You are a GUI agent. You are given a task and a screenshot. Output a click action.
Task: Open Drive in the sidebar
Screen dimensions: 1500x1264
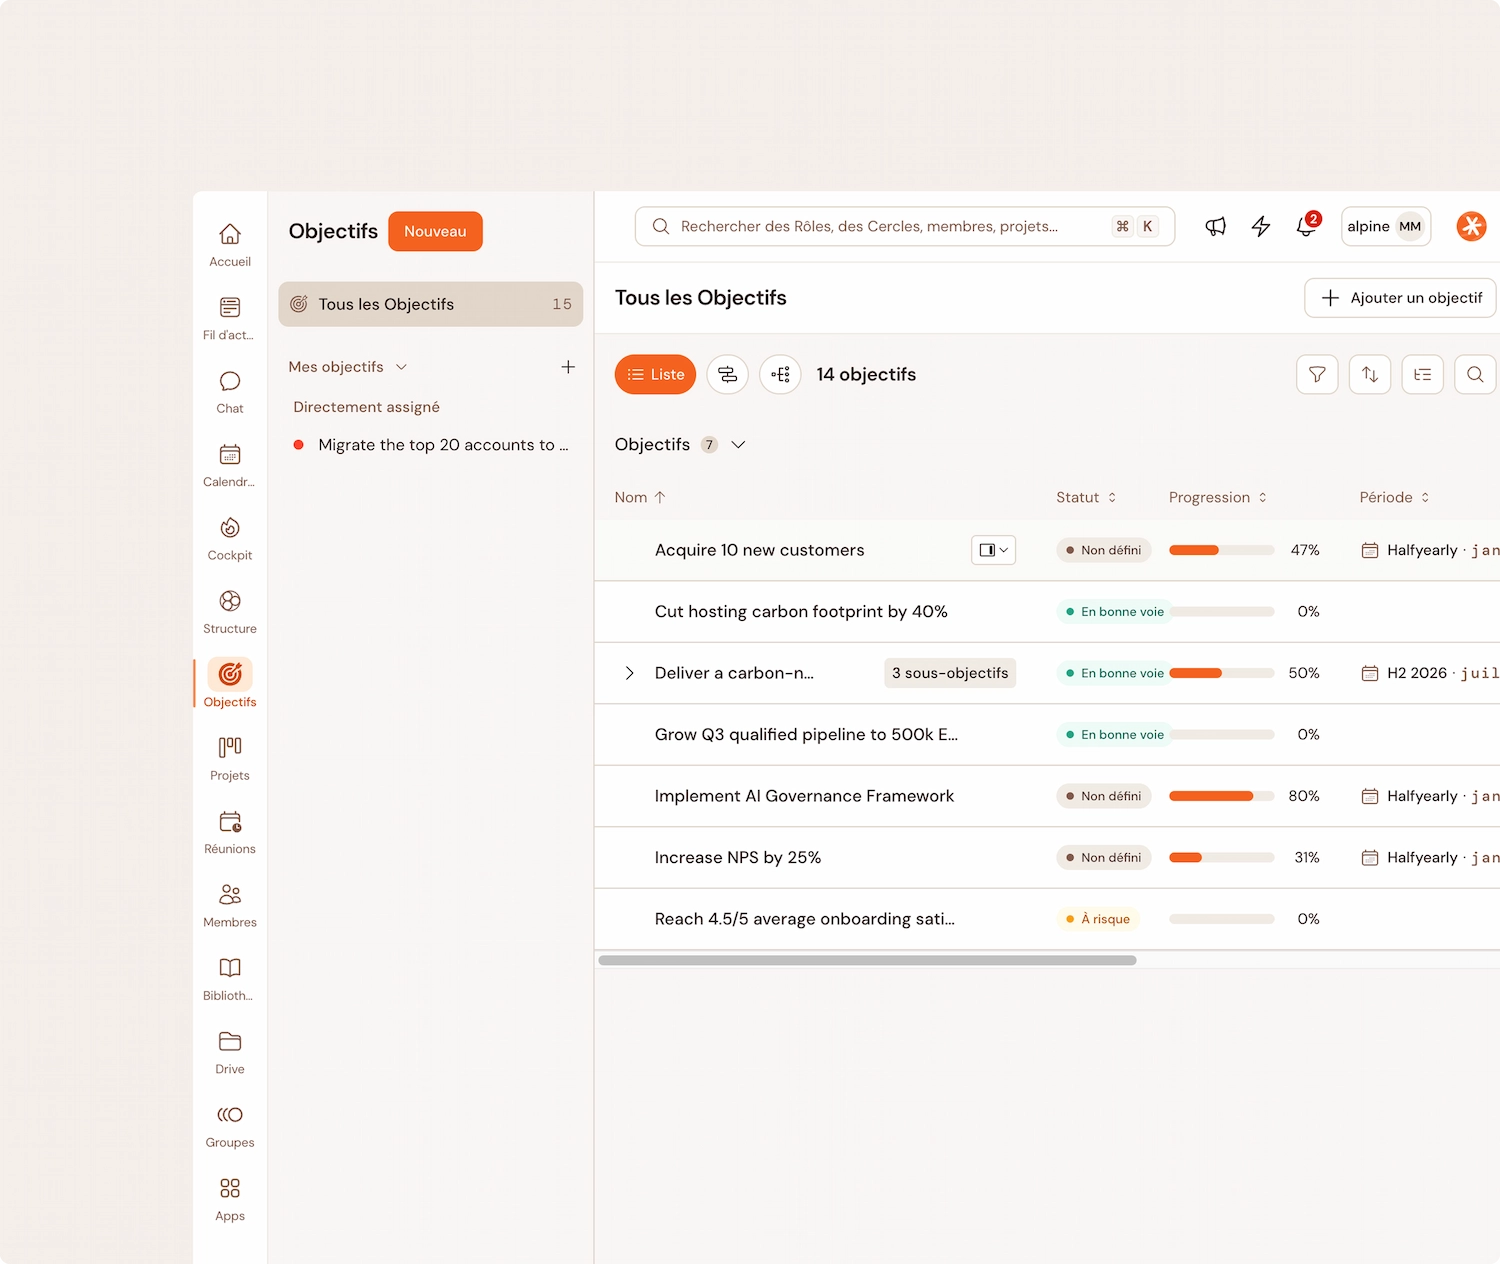[230, 1052]
